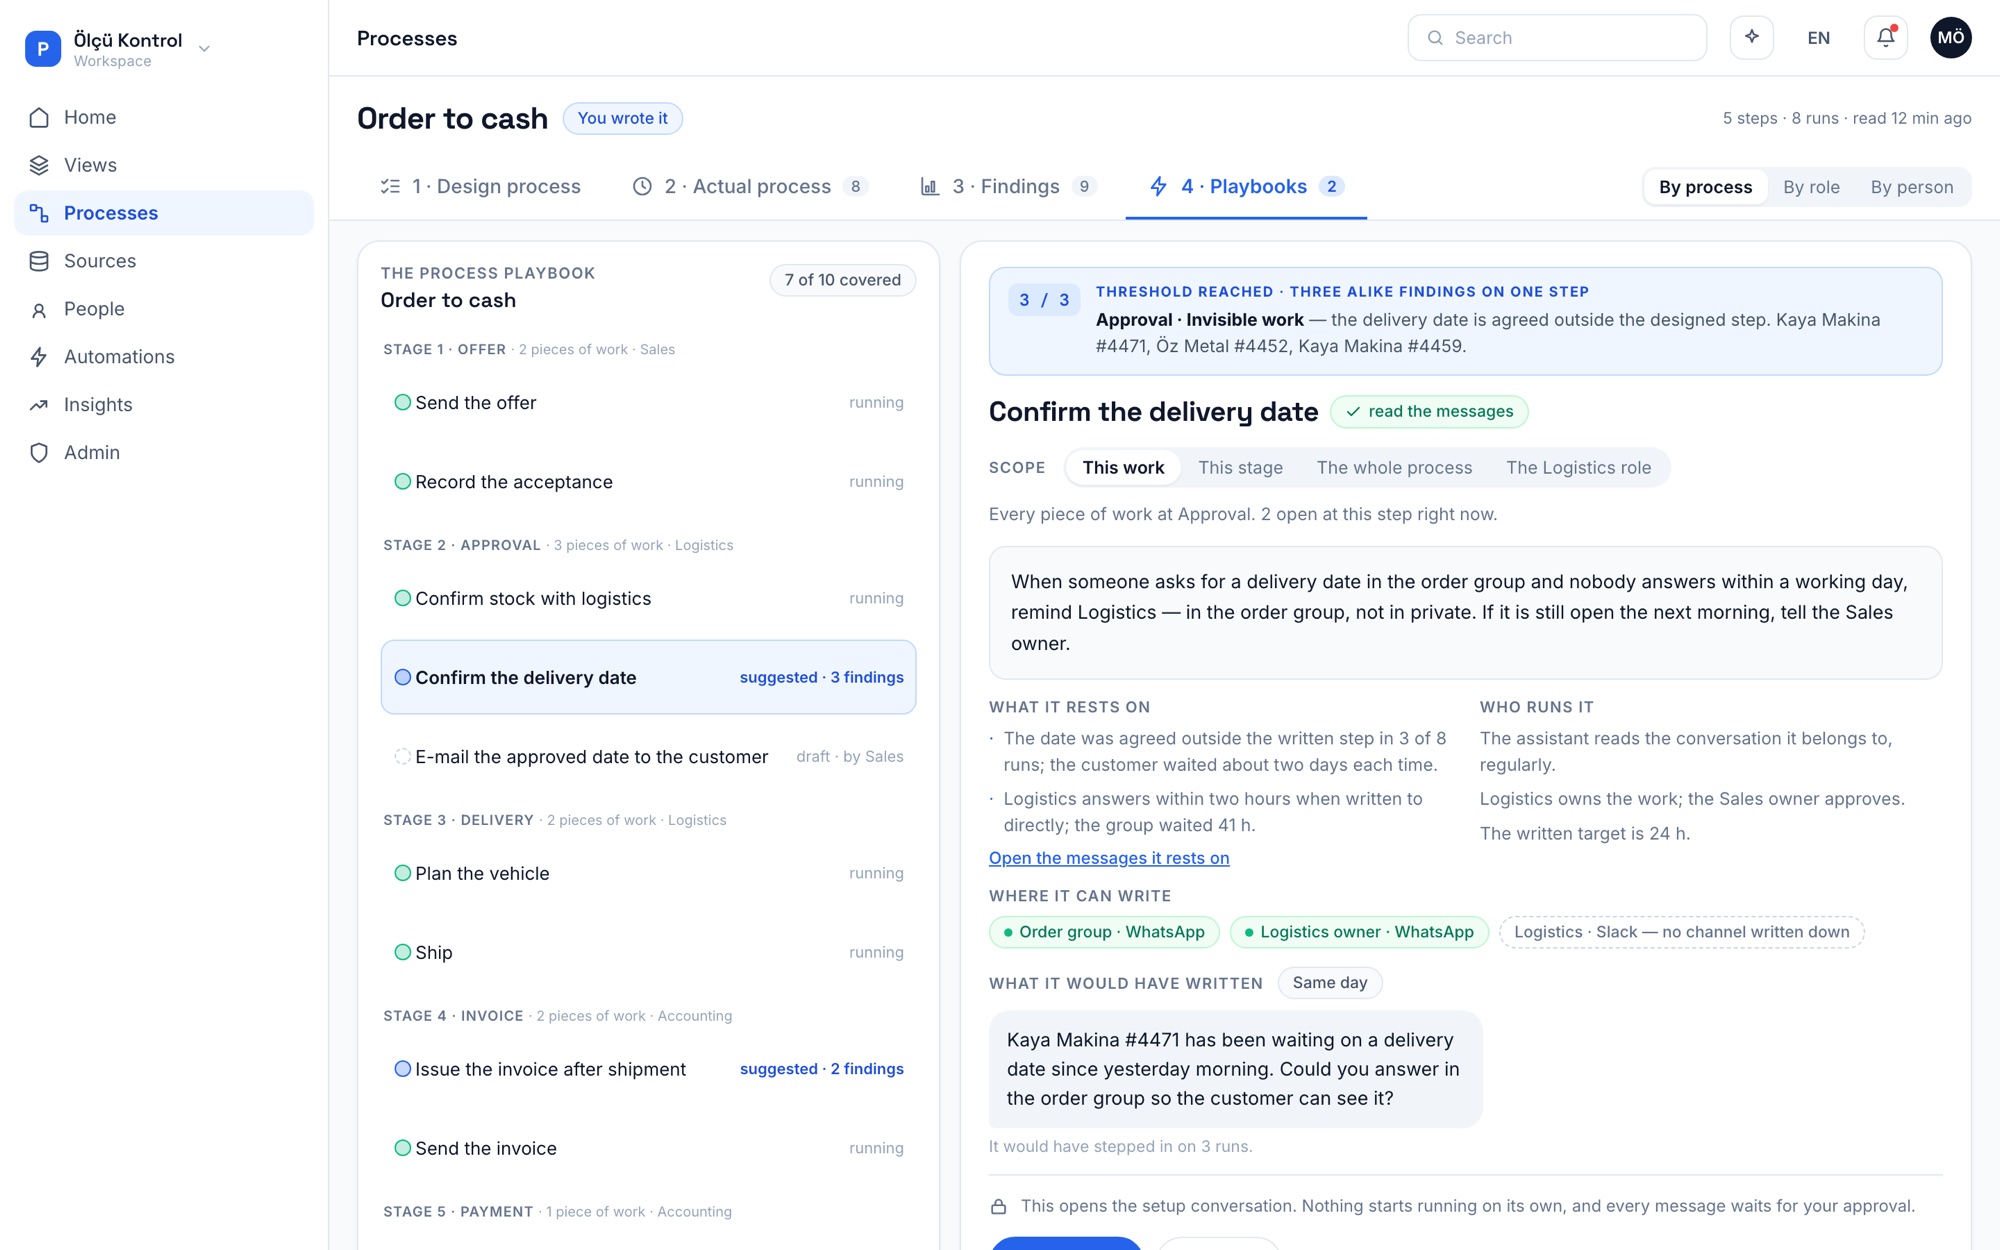Select the By process view
Image resolution: width=2000 pixels, height=1250 pixels.
click(1705, 187)
